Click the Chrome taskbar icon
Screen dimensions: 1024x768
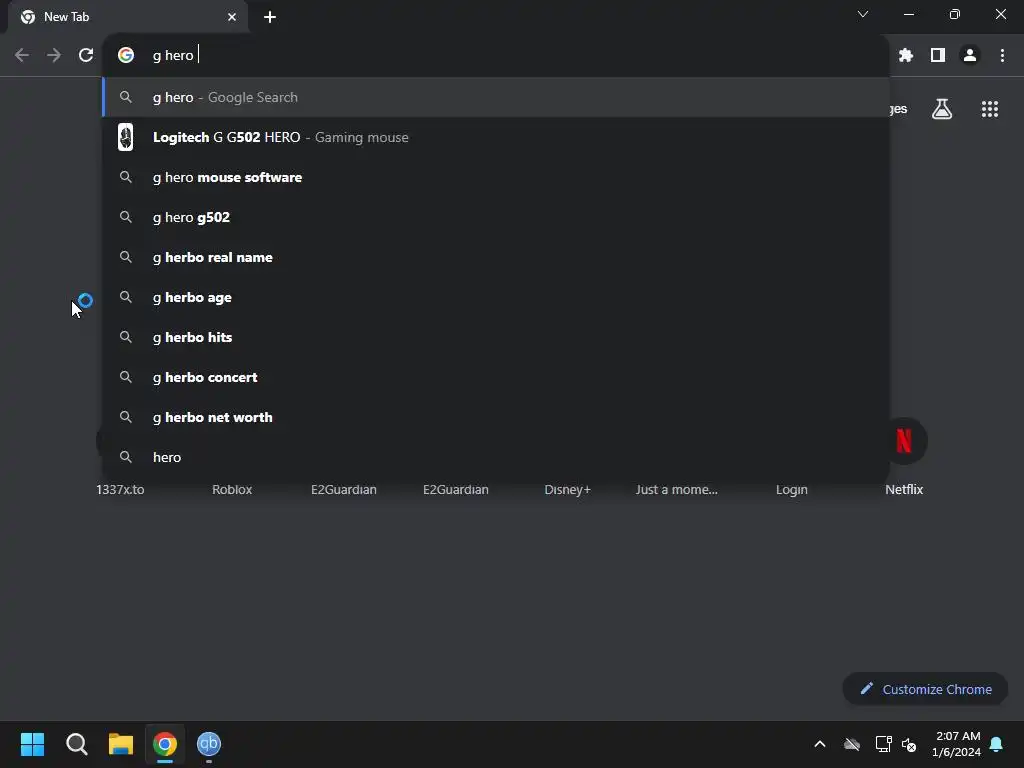(x=165, y=744)
